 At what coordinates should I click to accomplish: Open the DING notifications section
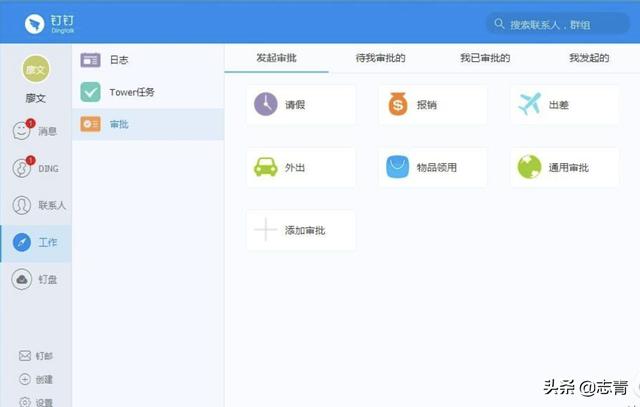click(x=35, y=168)
